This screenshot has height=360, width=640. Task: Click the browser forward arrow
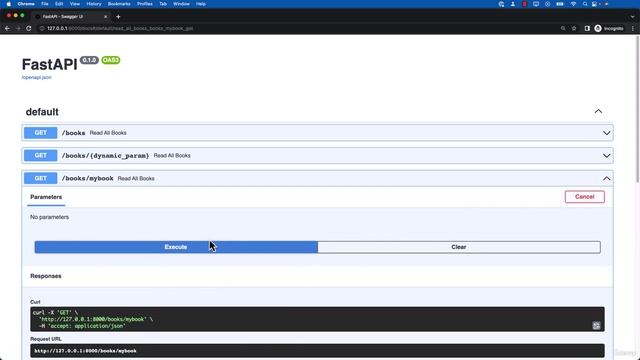click(x=18, y=29)
